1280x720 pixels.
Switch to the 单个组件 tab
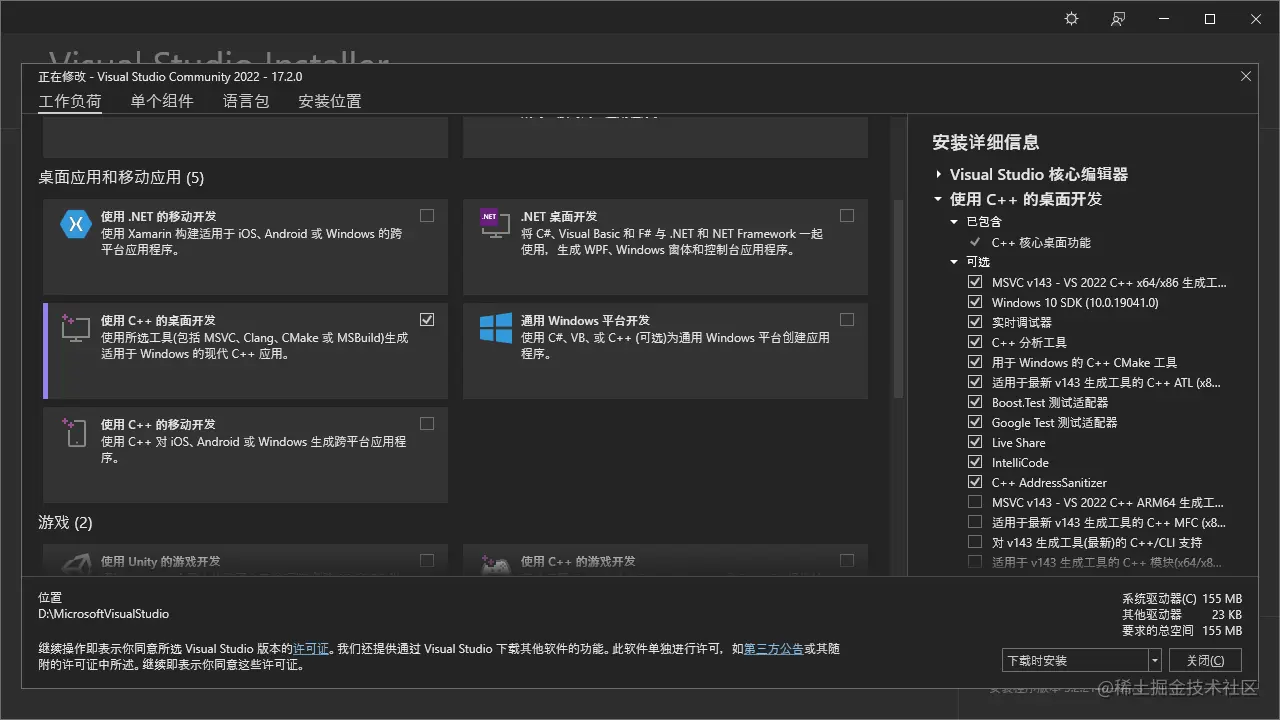point(162,101)
